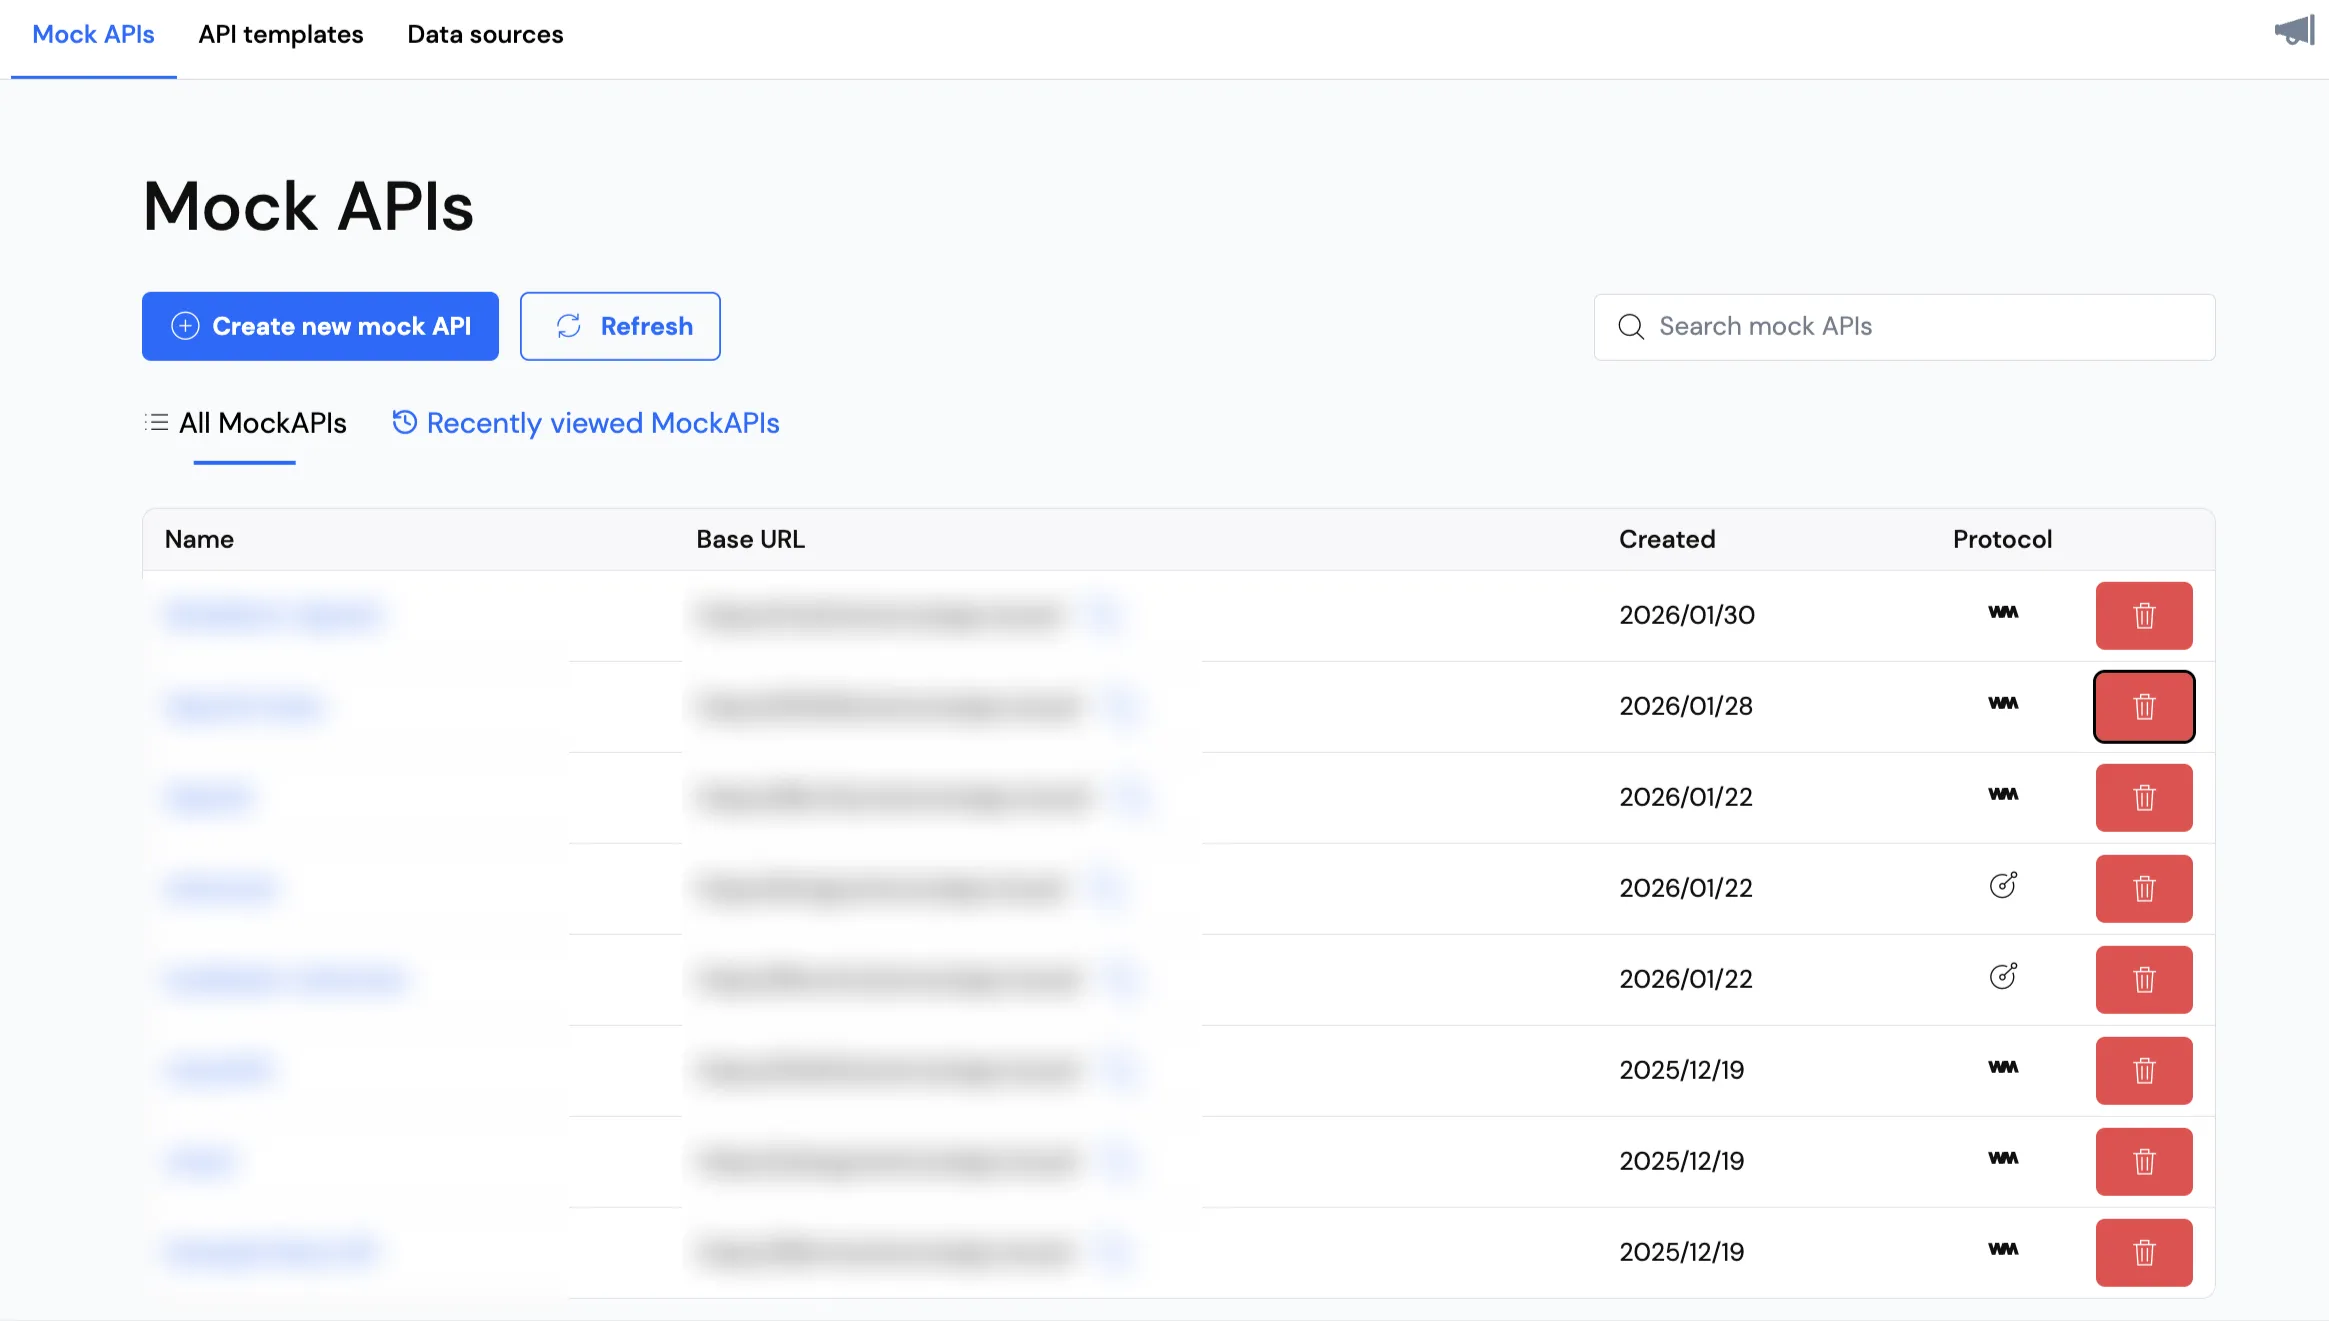The image size is (2329, 1321).
Task: Click the highlighted delete trash icon on the 2026/01/28 row
Action: click(x=2144, y=706)
